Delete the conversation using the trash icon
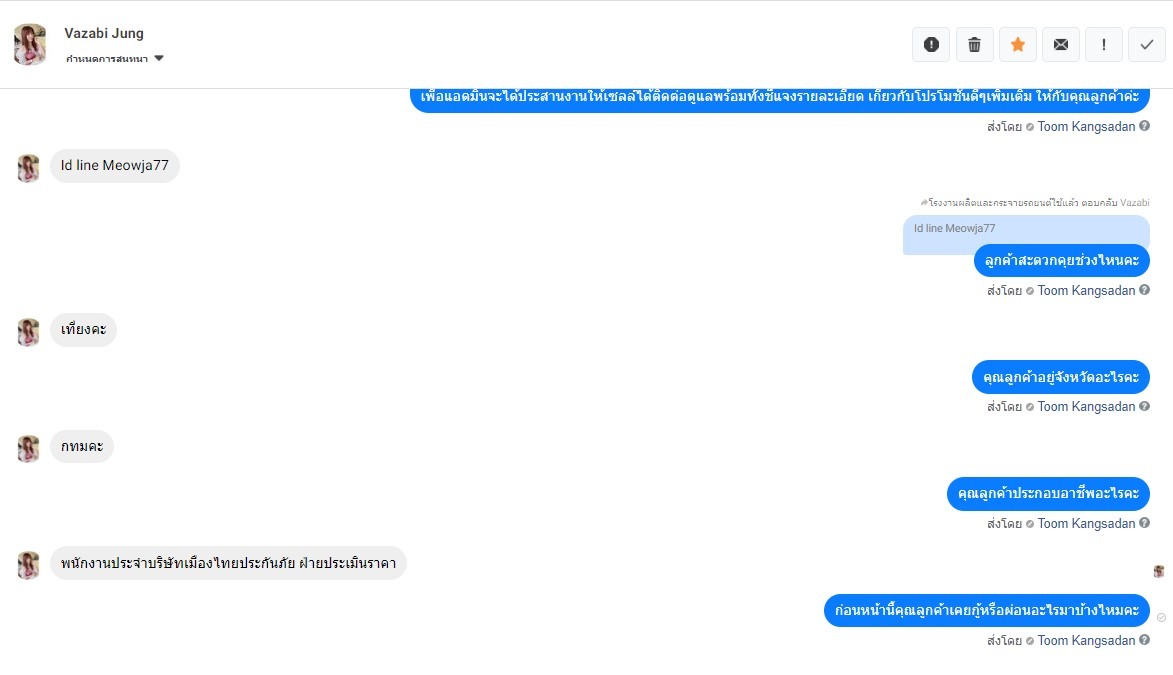The height and width of the screenshot is (675, 1173). (x=974, y=45)
